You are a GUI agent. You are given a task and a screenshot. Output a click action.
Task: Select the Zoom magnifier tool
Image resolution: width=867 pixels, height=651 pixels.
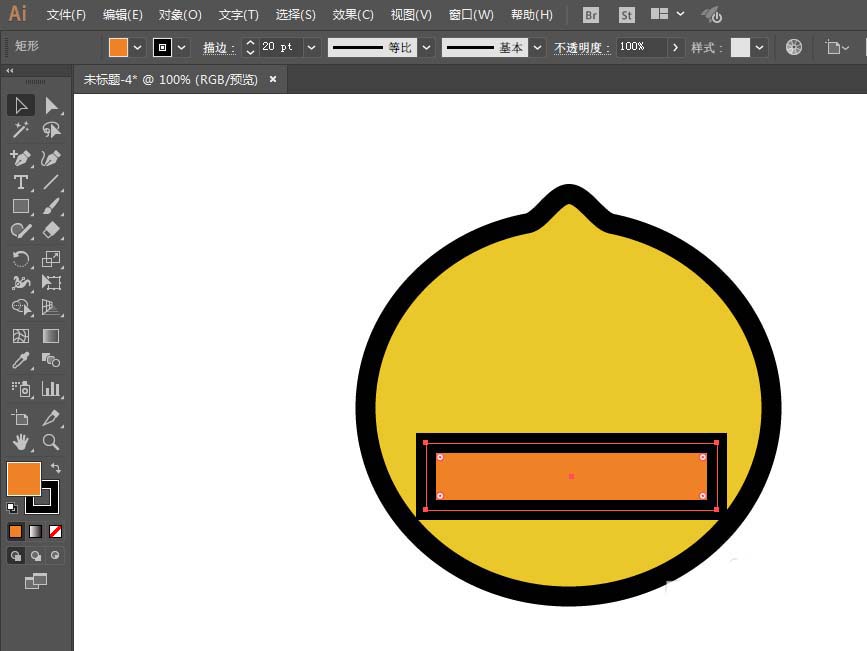[x=51, y=442]
